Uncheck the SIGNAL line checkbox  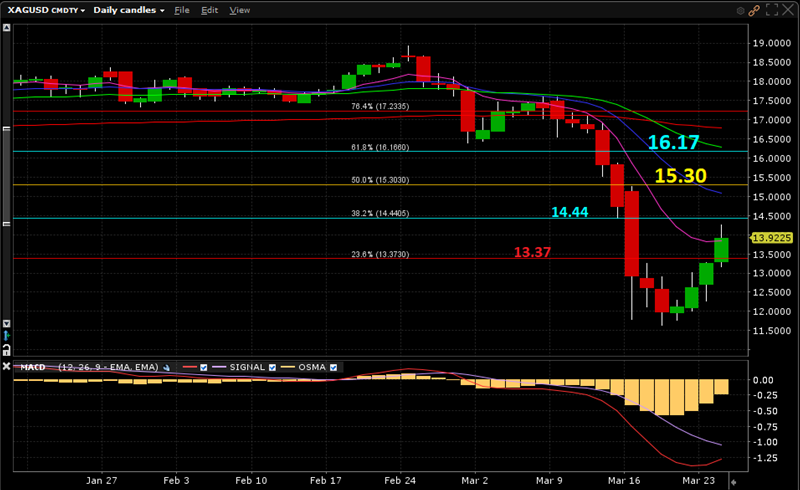tap(272, 368)
